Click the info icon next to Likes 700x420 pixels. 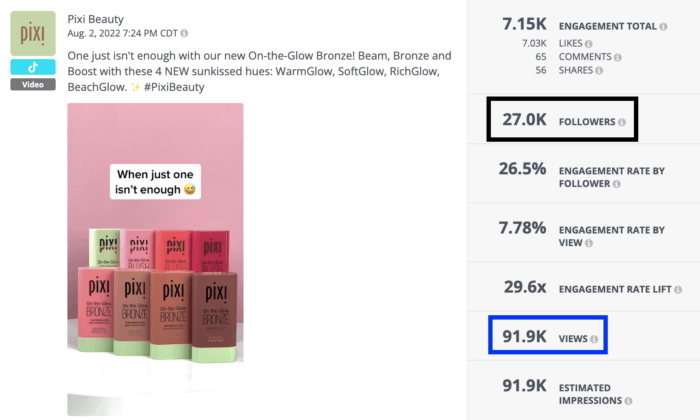click(587, 44)
